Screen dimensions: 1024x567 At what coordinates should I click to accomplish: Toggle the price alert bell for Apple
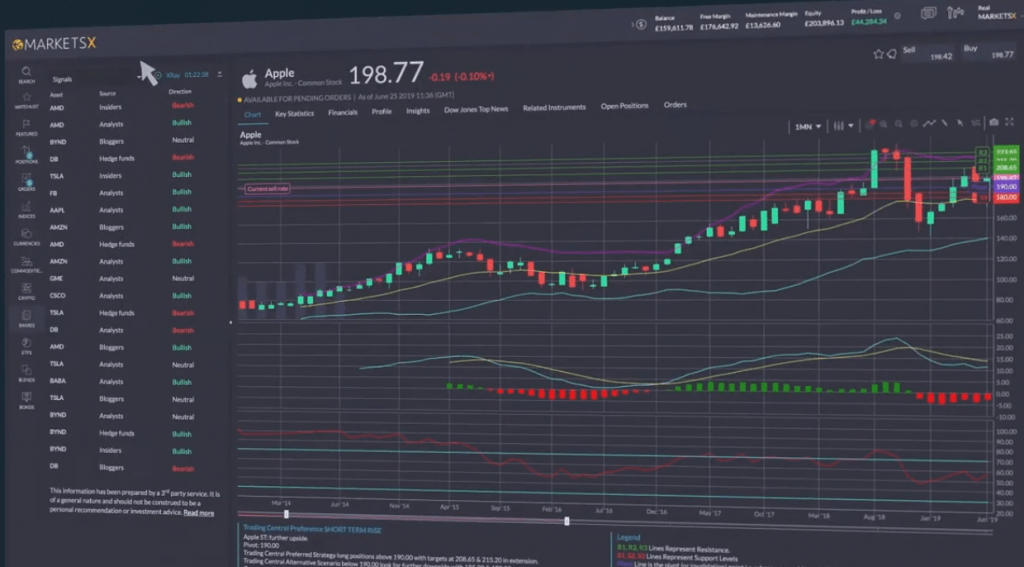tap(891, 54)
